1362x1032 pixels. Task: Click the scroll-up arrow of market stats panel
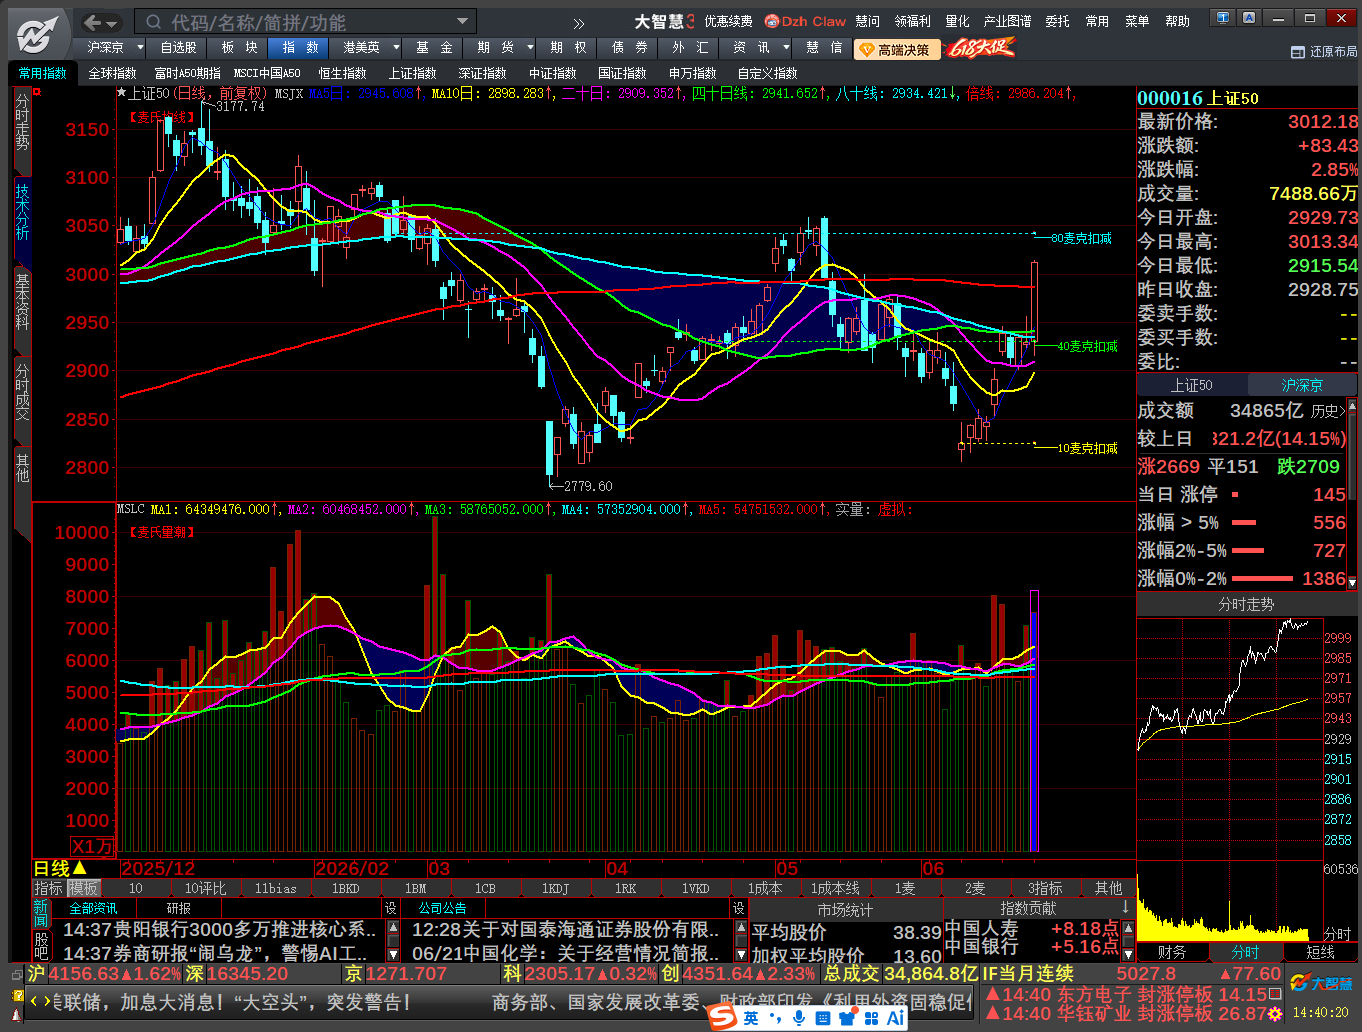tap(1352, 405)
